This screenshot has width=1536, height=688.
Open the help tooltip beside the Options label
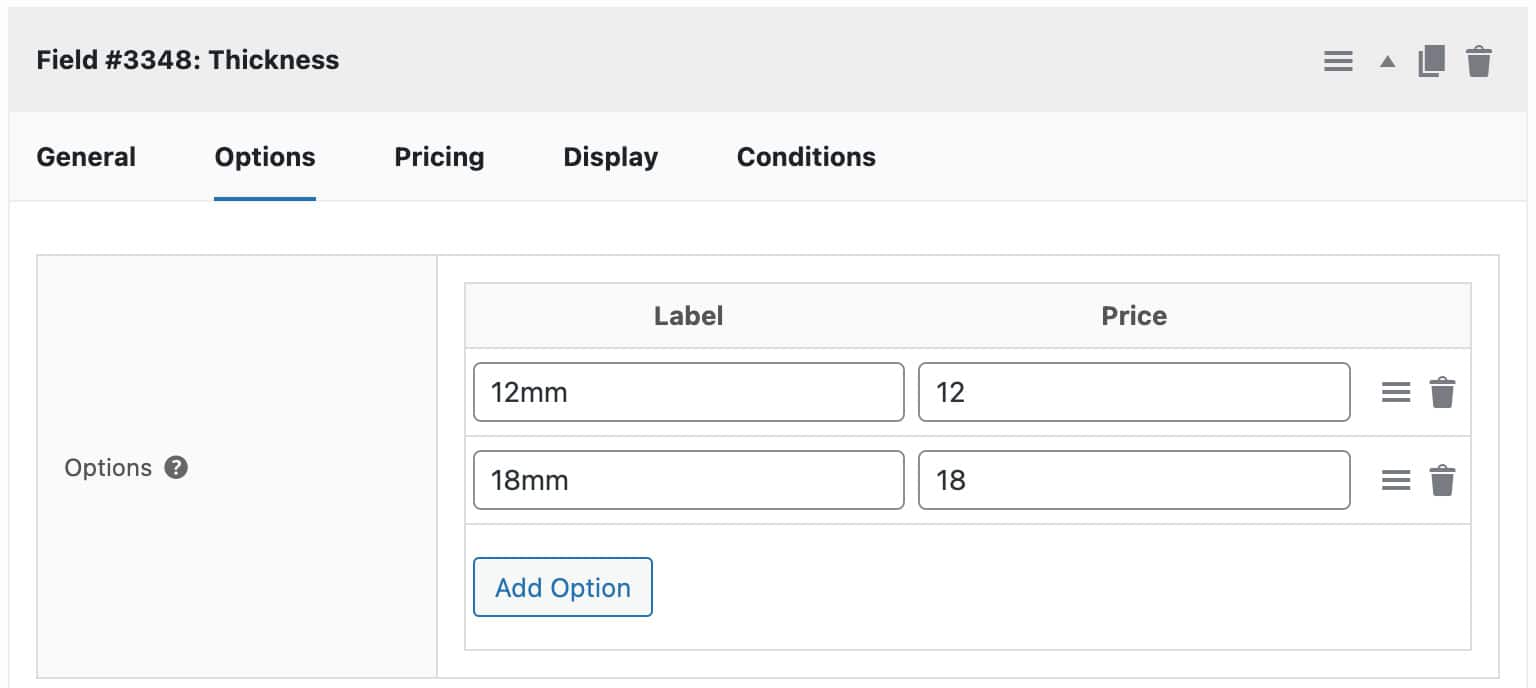click(176, 467)
